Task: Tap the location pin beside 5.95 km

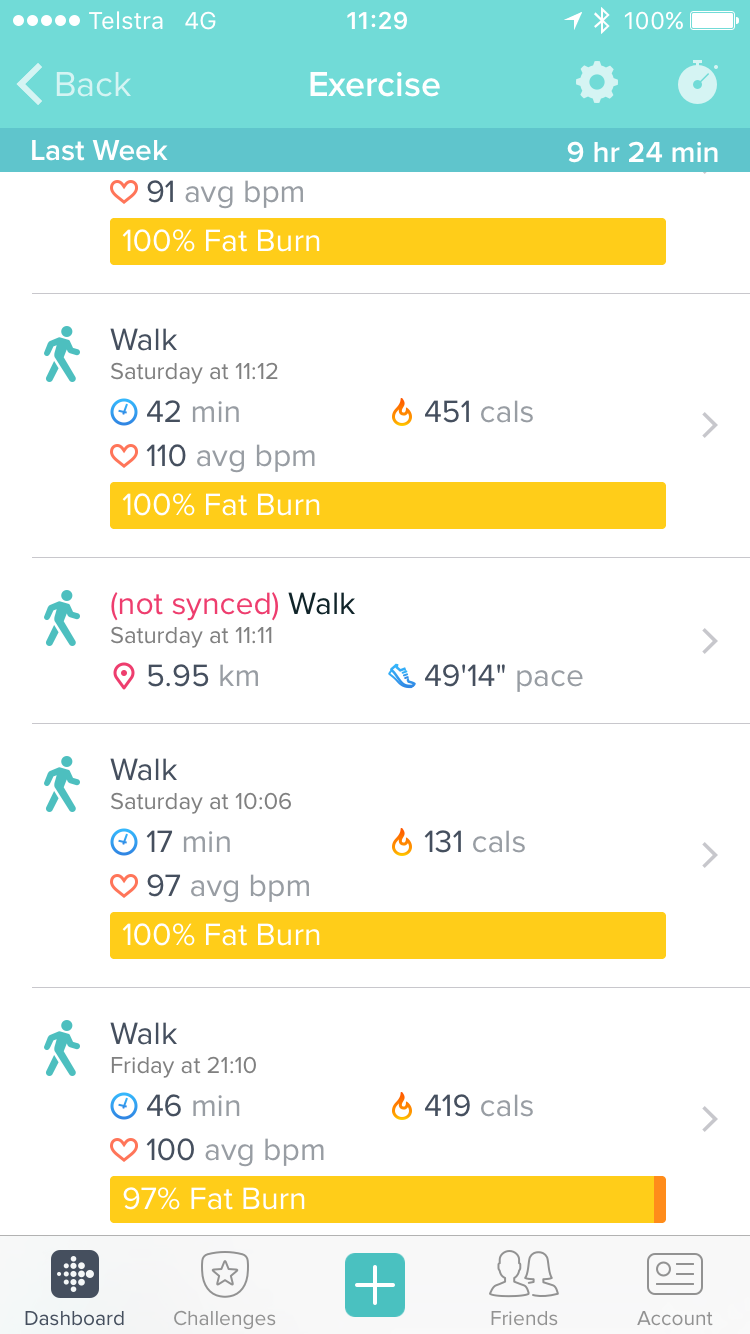Action: point(123,677)
